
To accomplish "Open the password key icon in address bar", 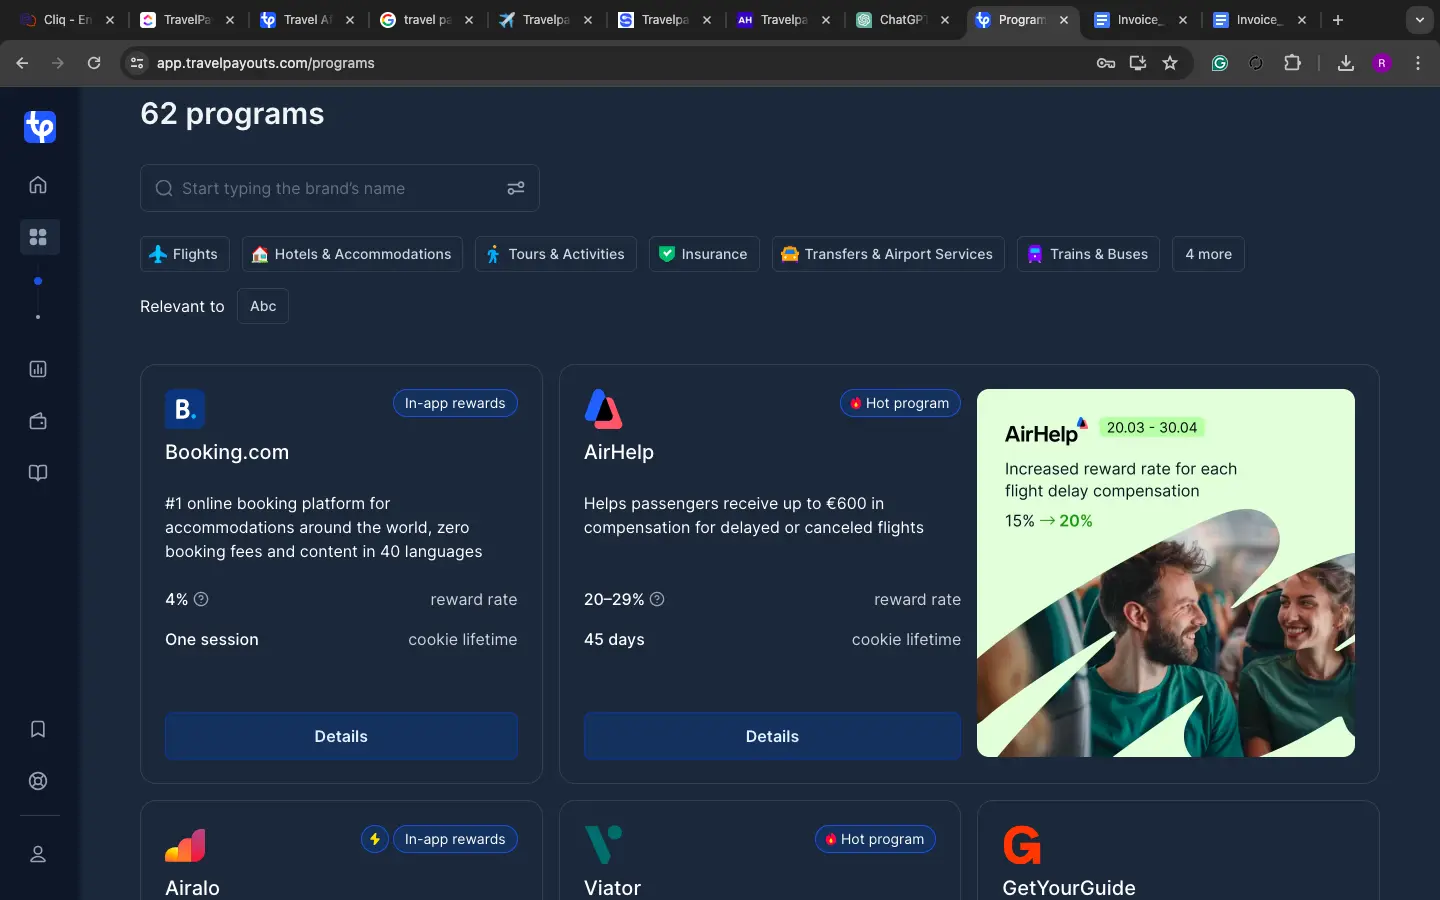I will click(x=1106, y=63).
